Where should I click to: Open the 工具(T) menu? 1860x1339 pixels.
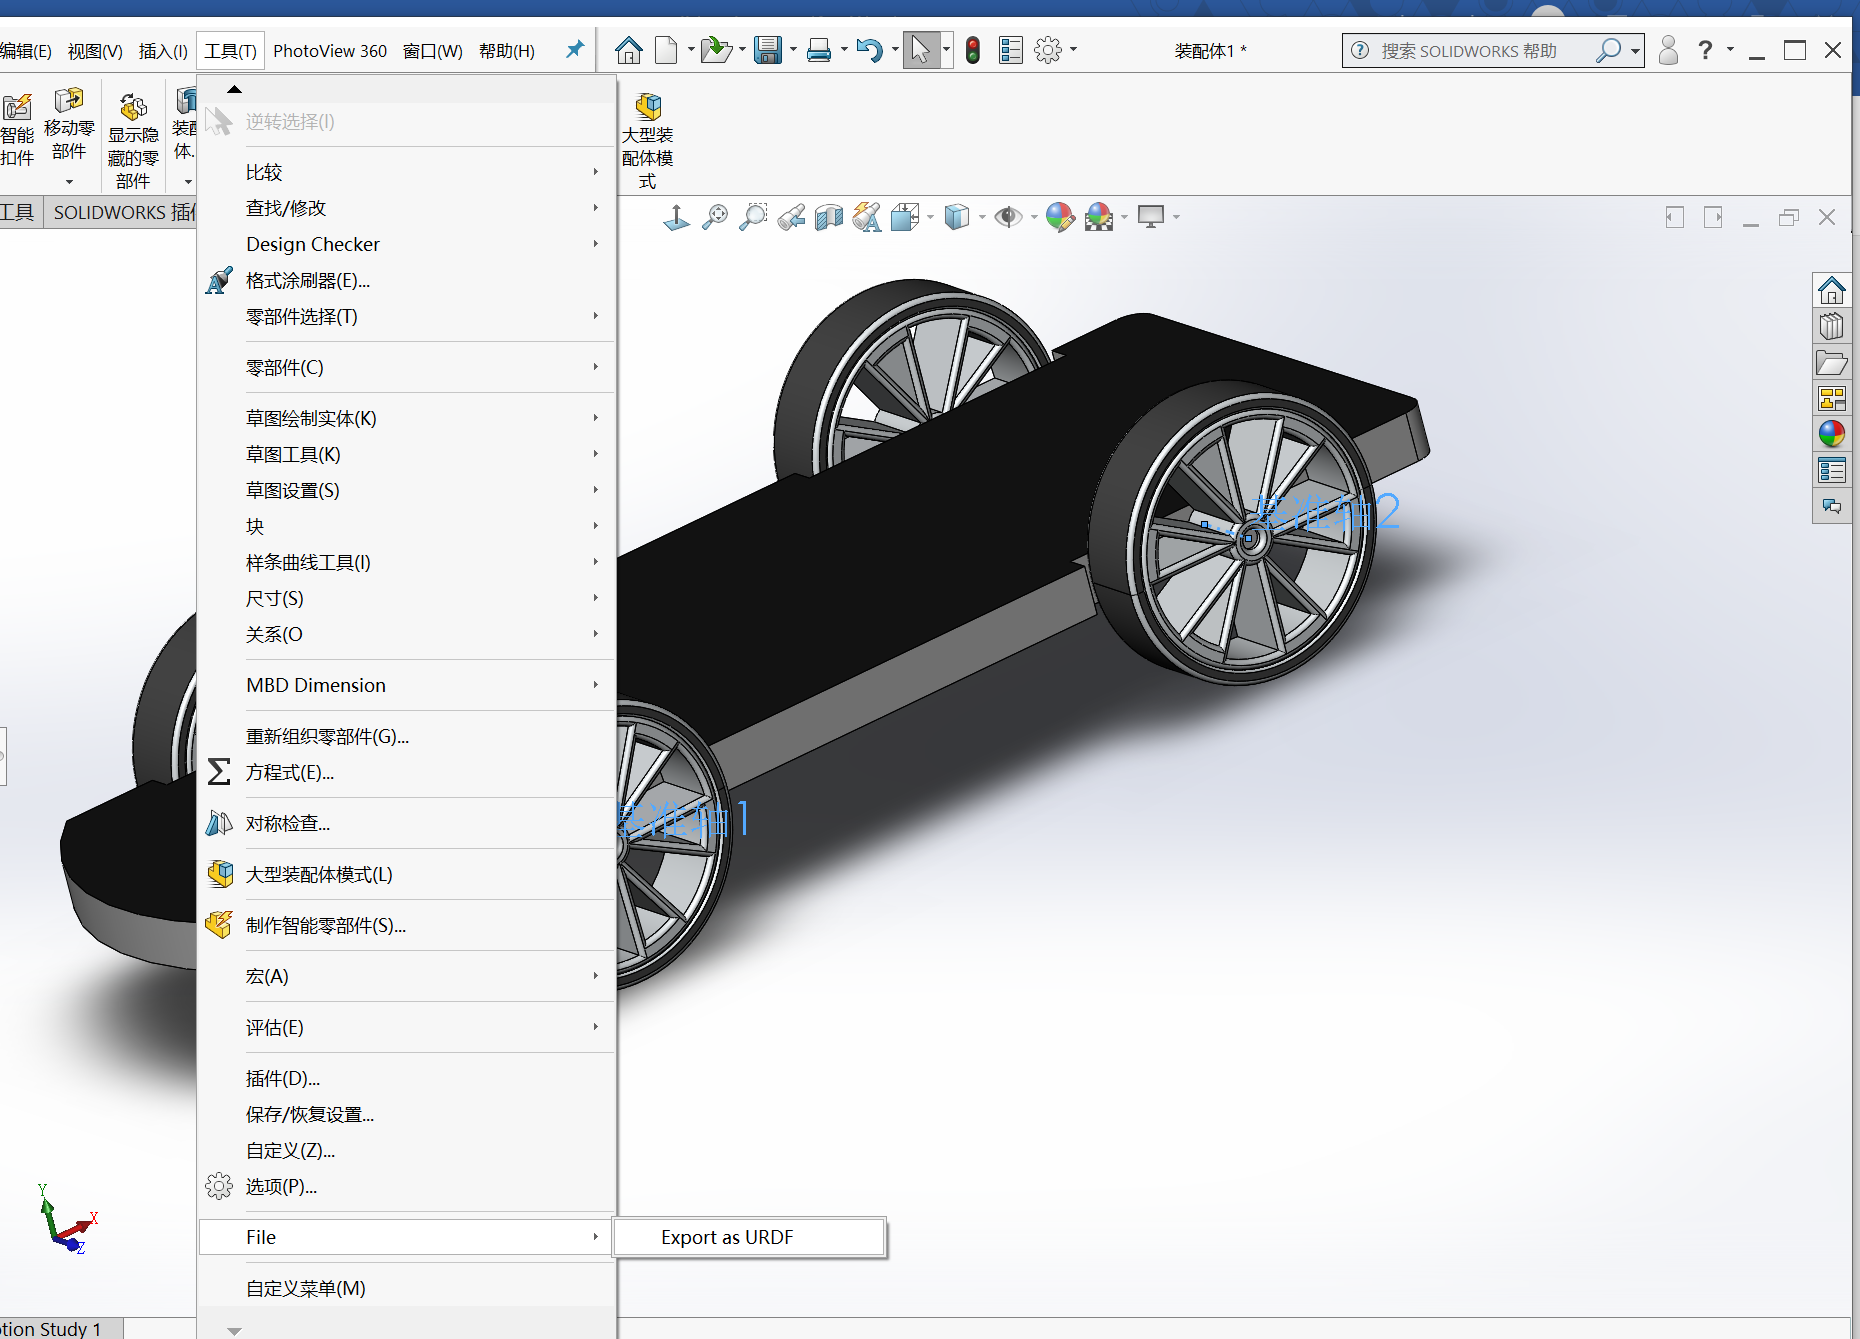click(x=231, y=51)
